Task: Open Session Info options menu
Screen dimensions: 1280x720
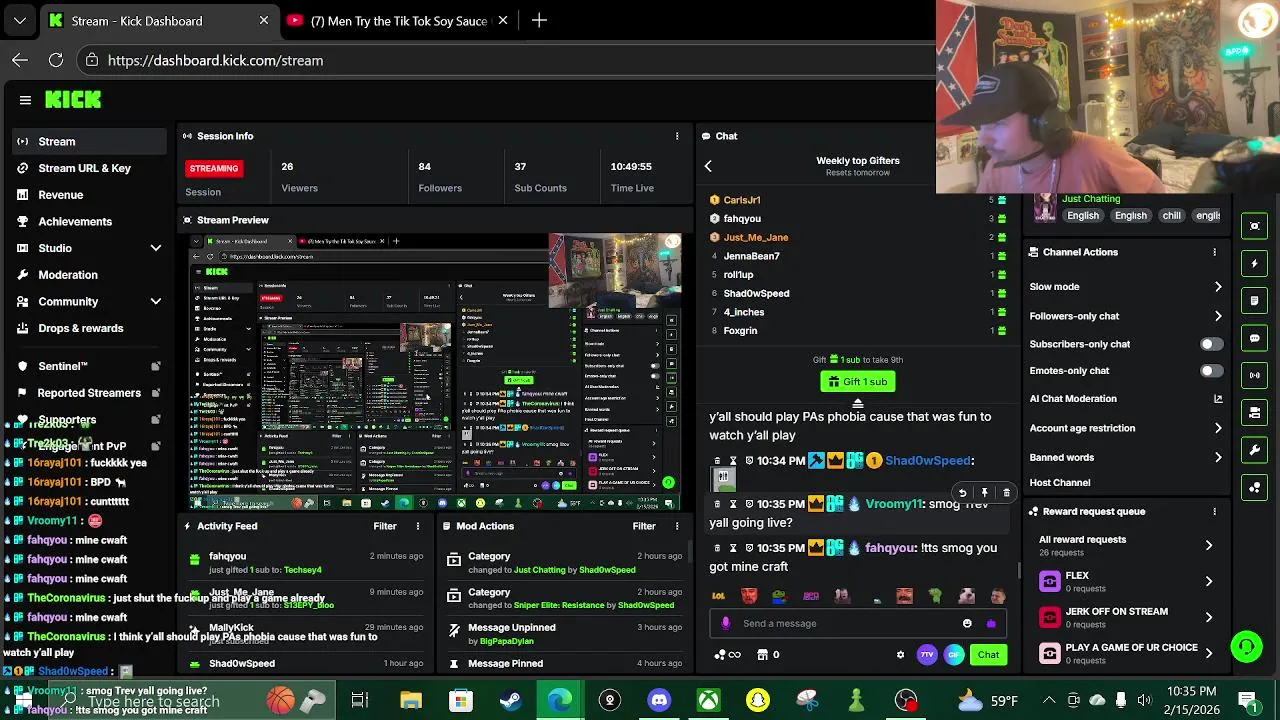Action: coord(677,136)
